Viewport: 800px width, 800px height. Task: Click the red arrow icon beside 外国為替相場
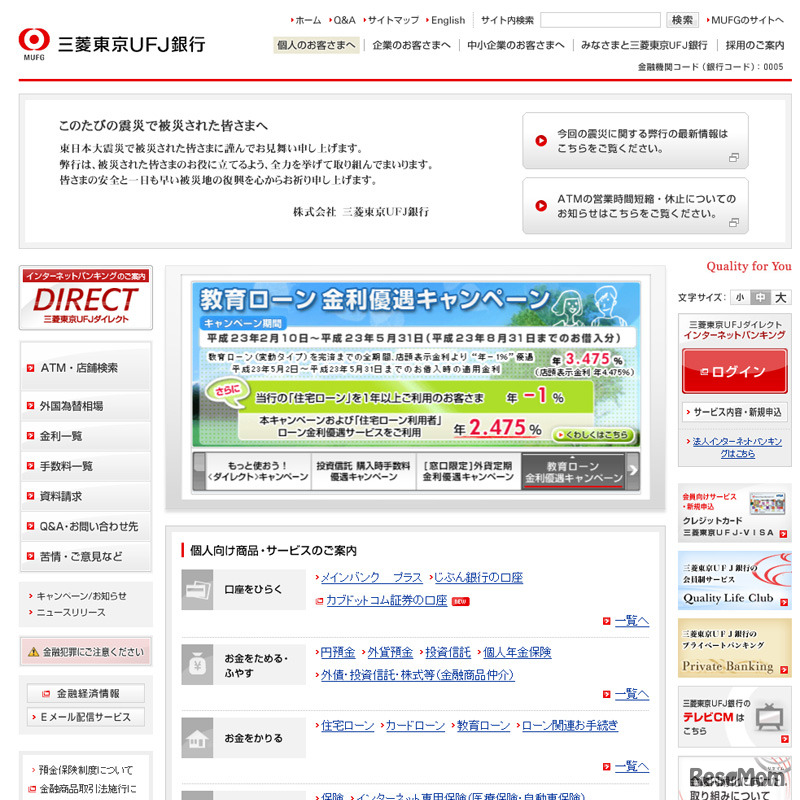click(x=31, y=406)
